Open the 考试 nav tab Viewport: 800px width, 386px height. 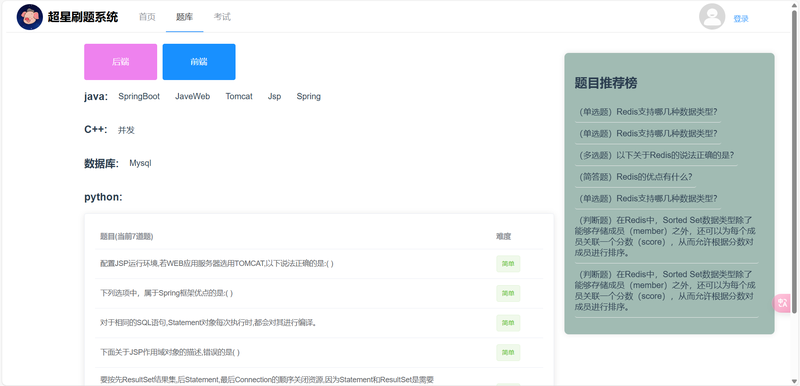(x=222, y=17)
